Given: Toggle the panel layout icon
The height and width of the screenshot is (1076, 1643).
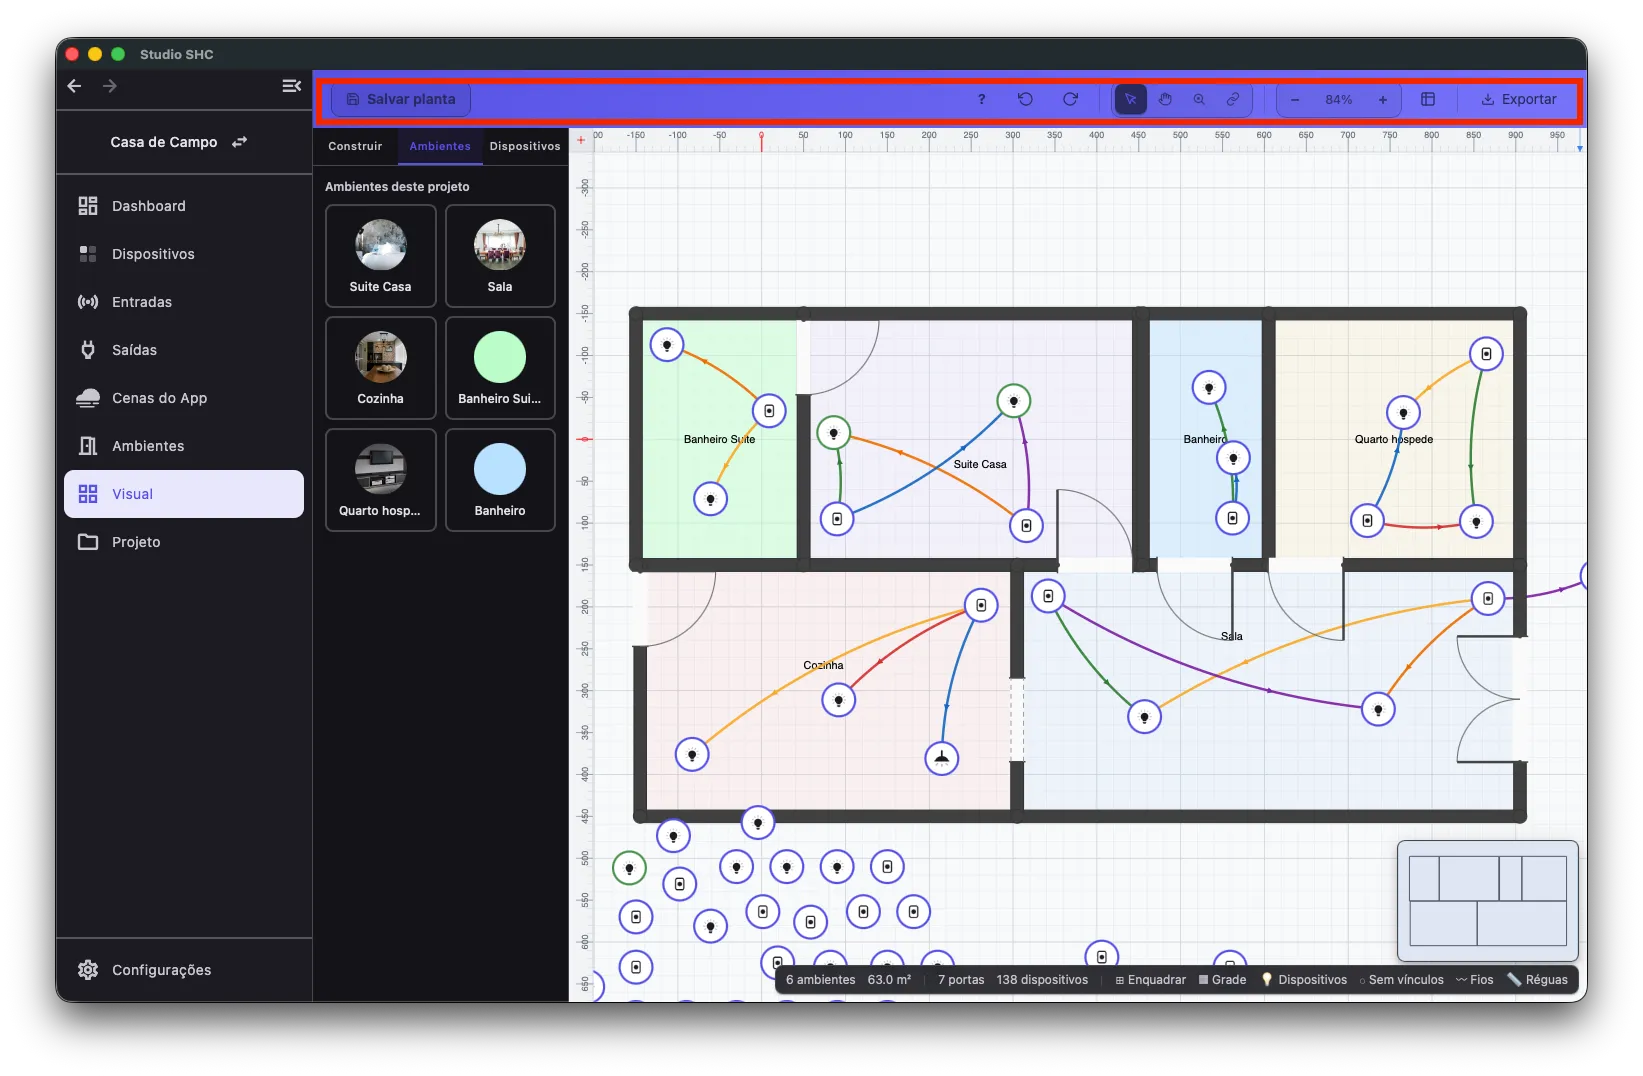Looking at the screenshot, I should [1428, 99].
